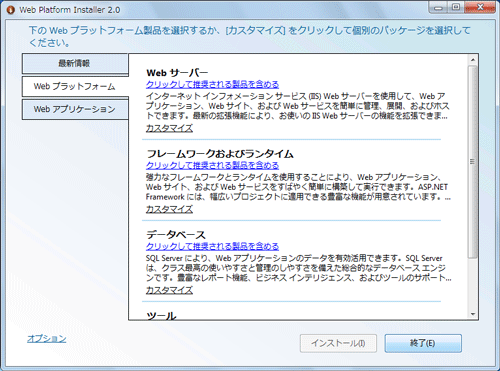
Task: Open カスタマイズ link under データベース
Action: 169,290
